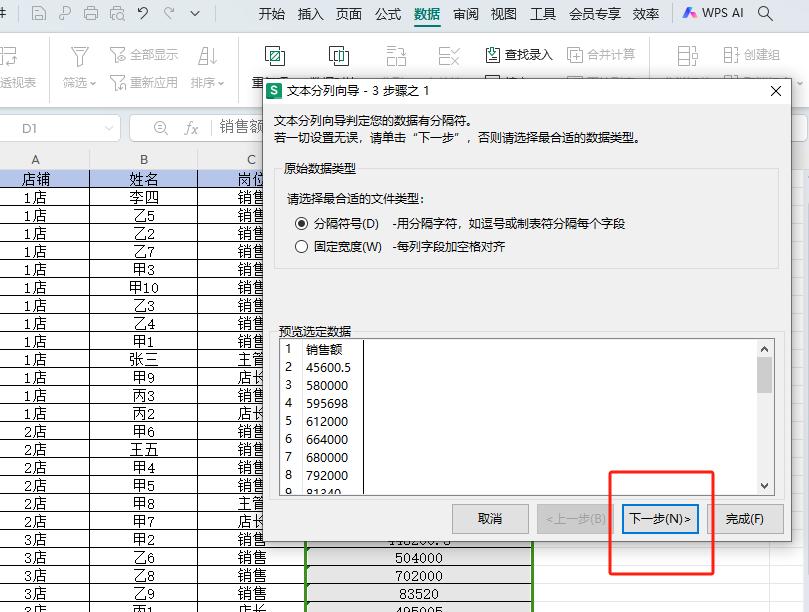Image resolution: width=809 pixels, height=612 pixels.
Task: Click the fx insert function icon
Action: pos(191,128)
